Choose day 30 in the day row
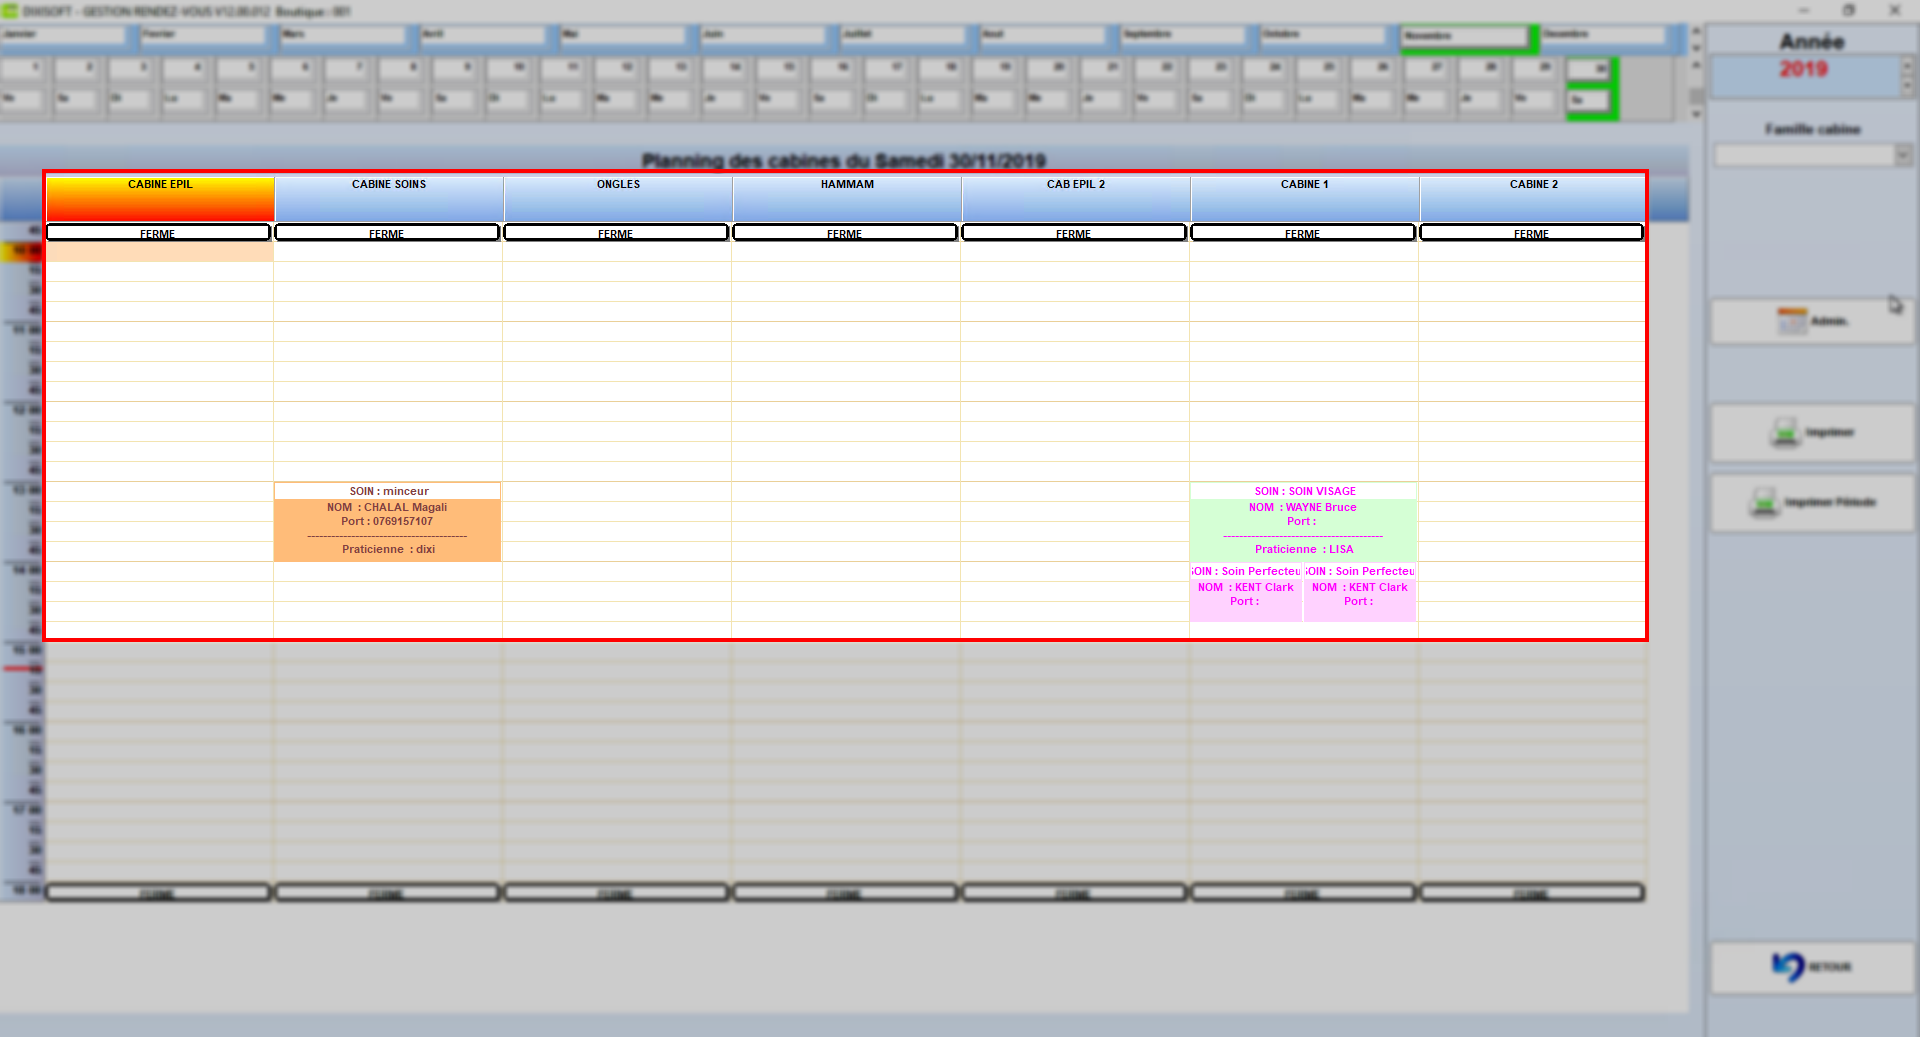 [1590, 70]
